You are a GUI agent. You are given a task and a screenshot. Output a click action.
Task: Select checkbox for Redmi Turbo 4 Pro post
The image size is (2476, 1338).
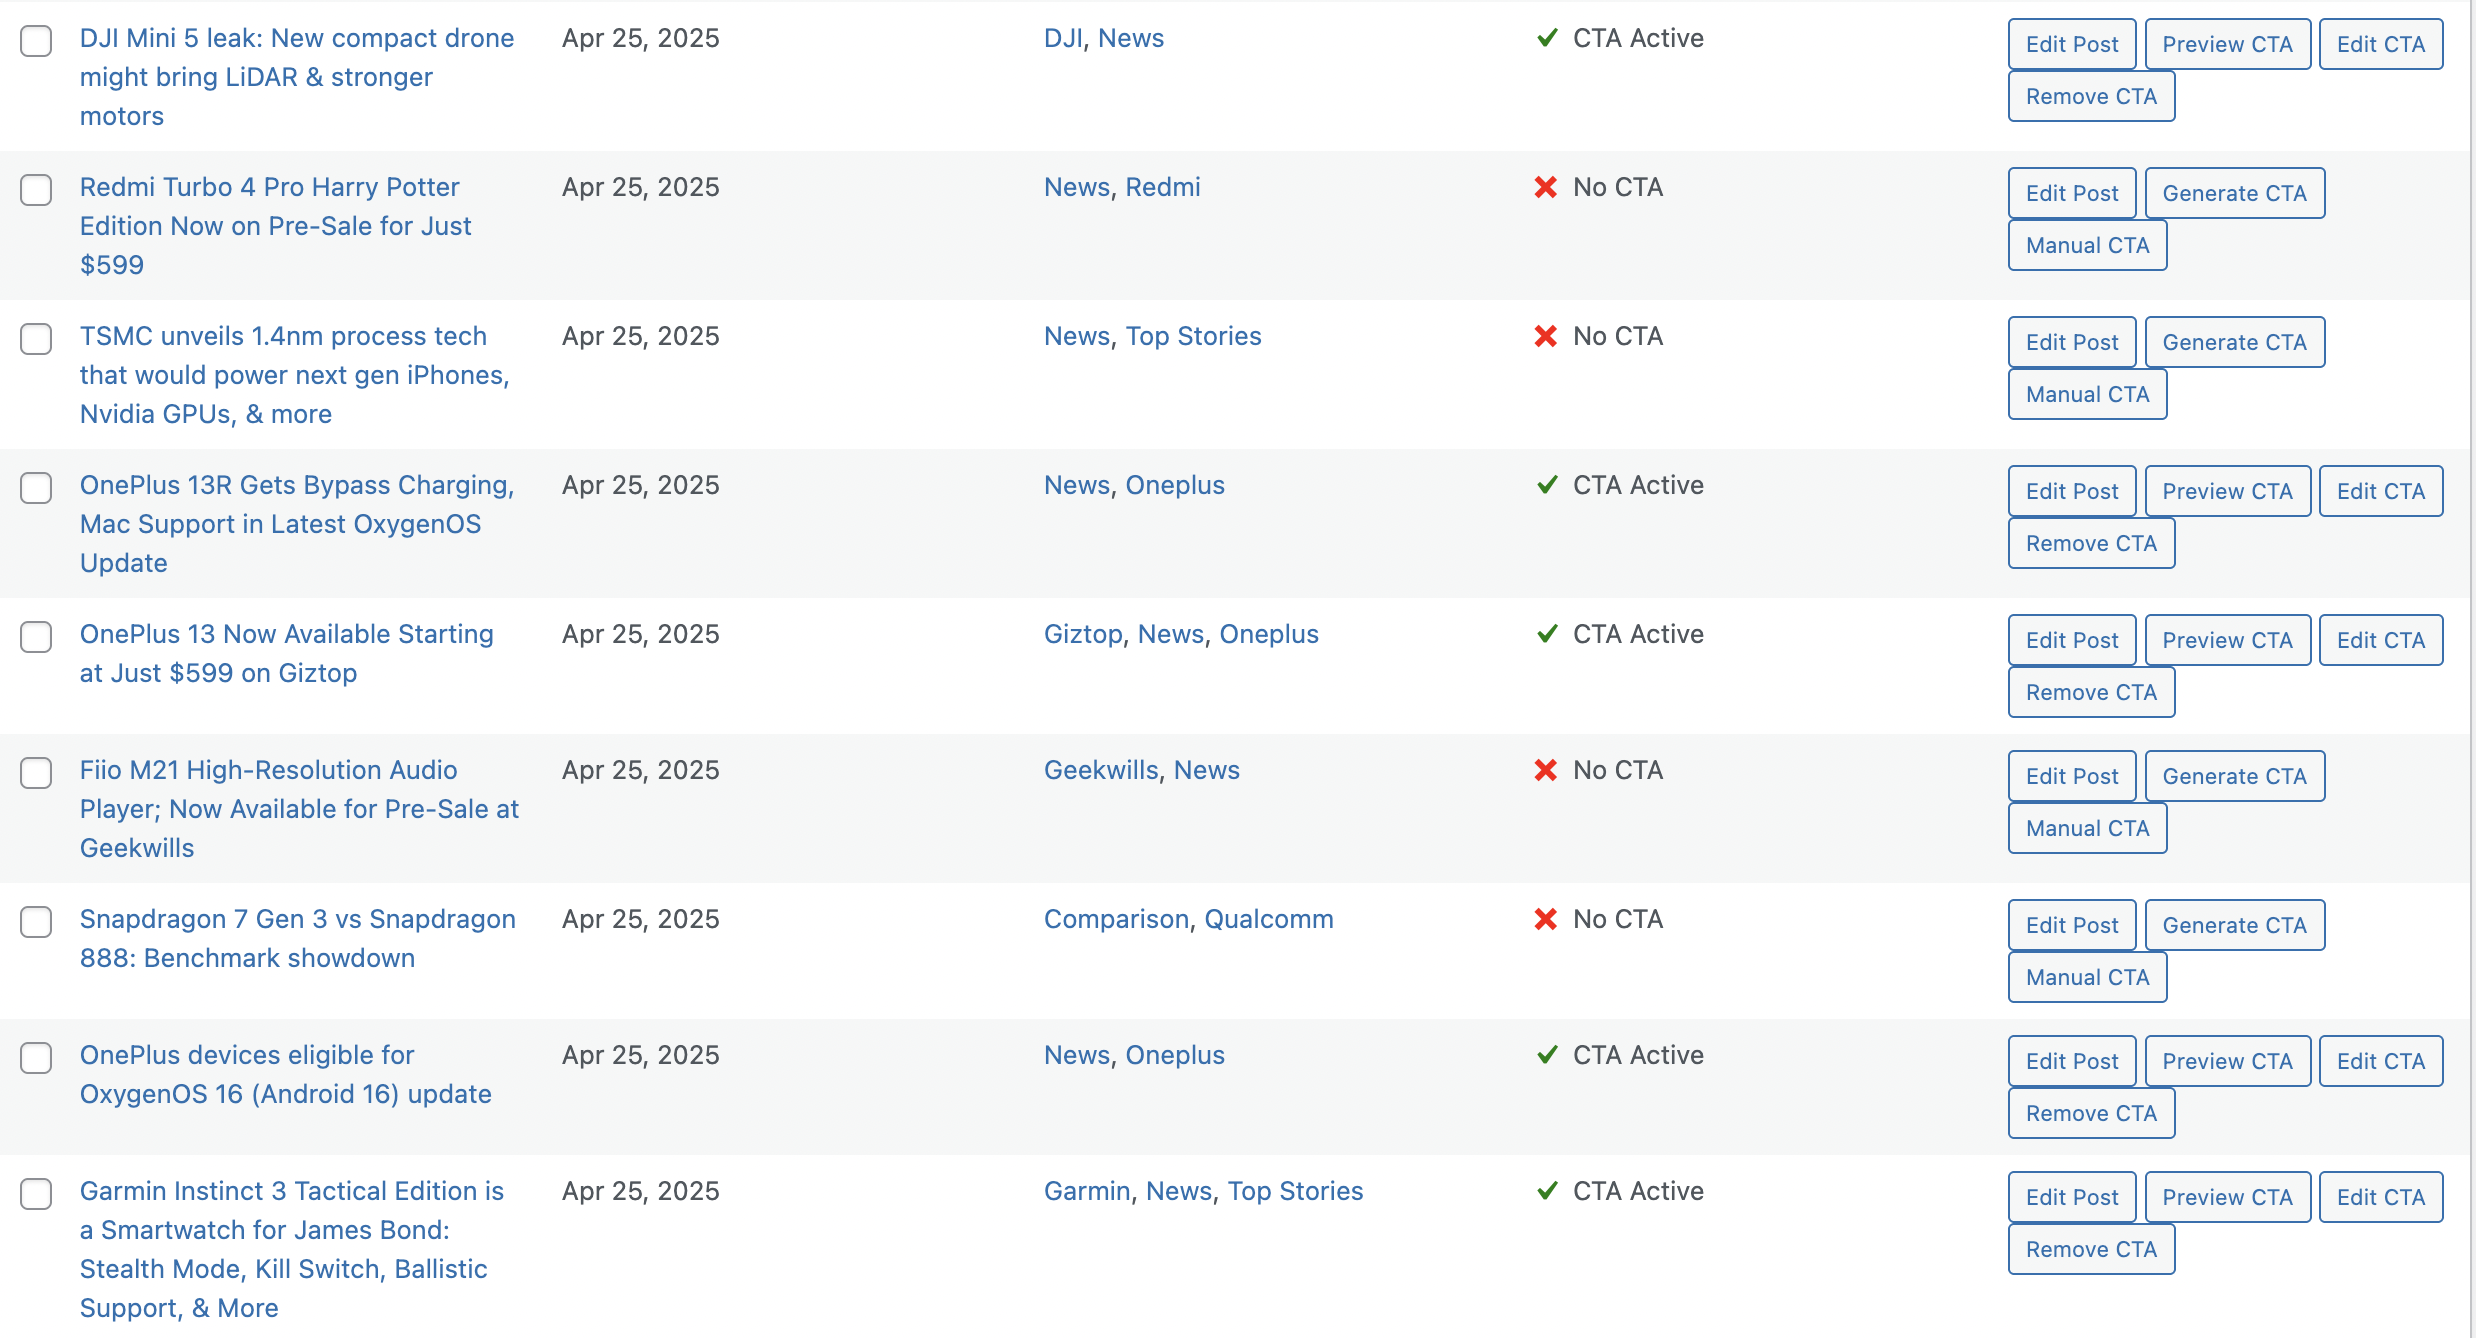[x=36, y=190]
